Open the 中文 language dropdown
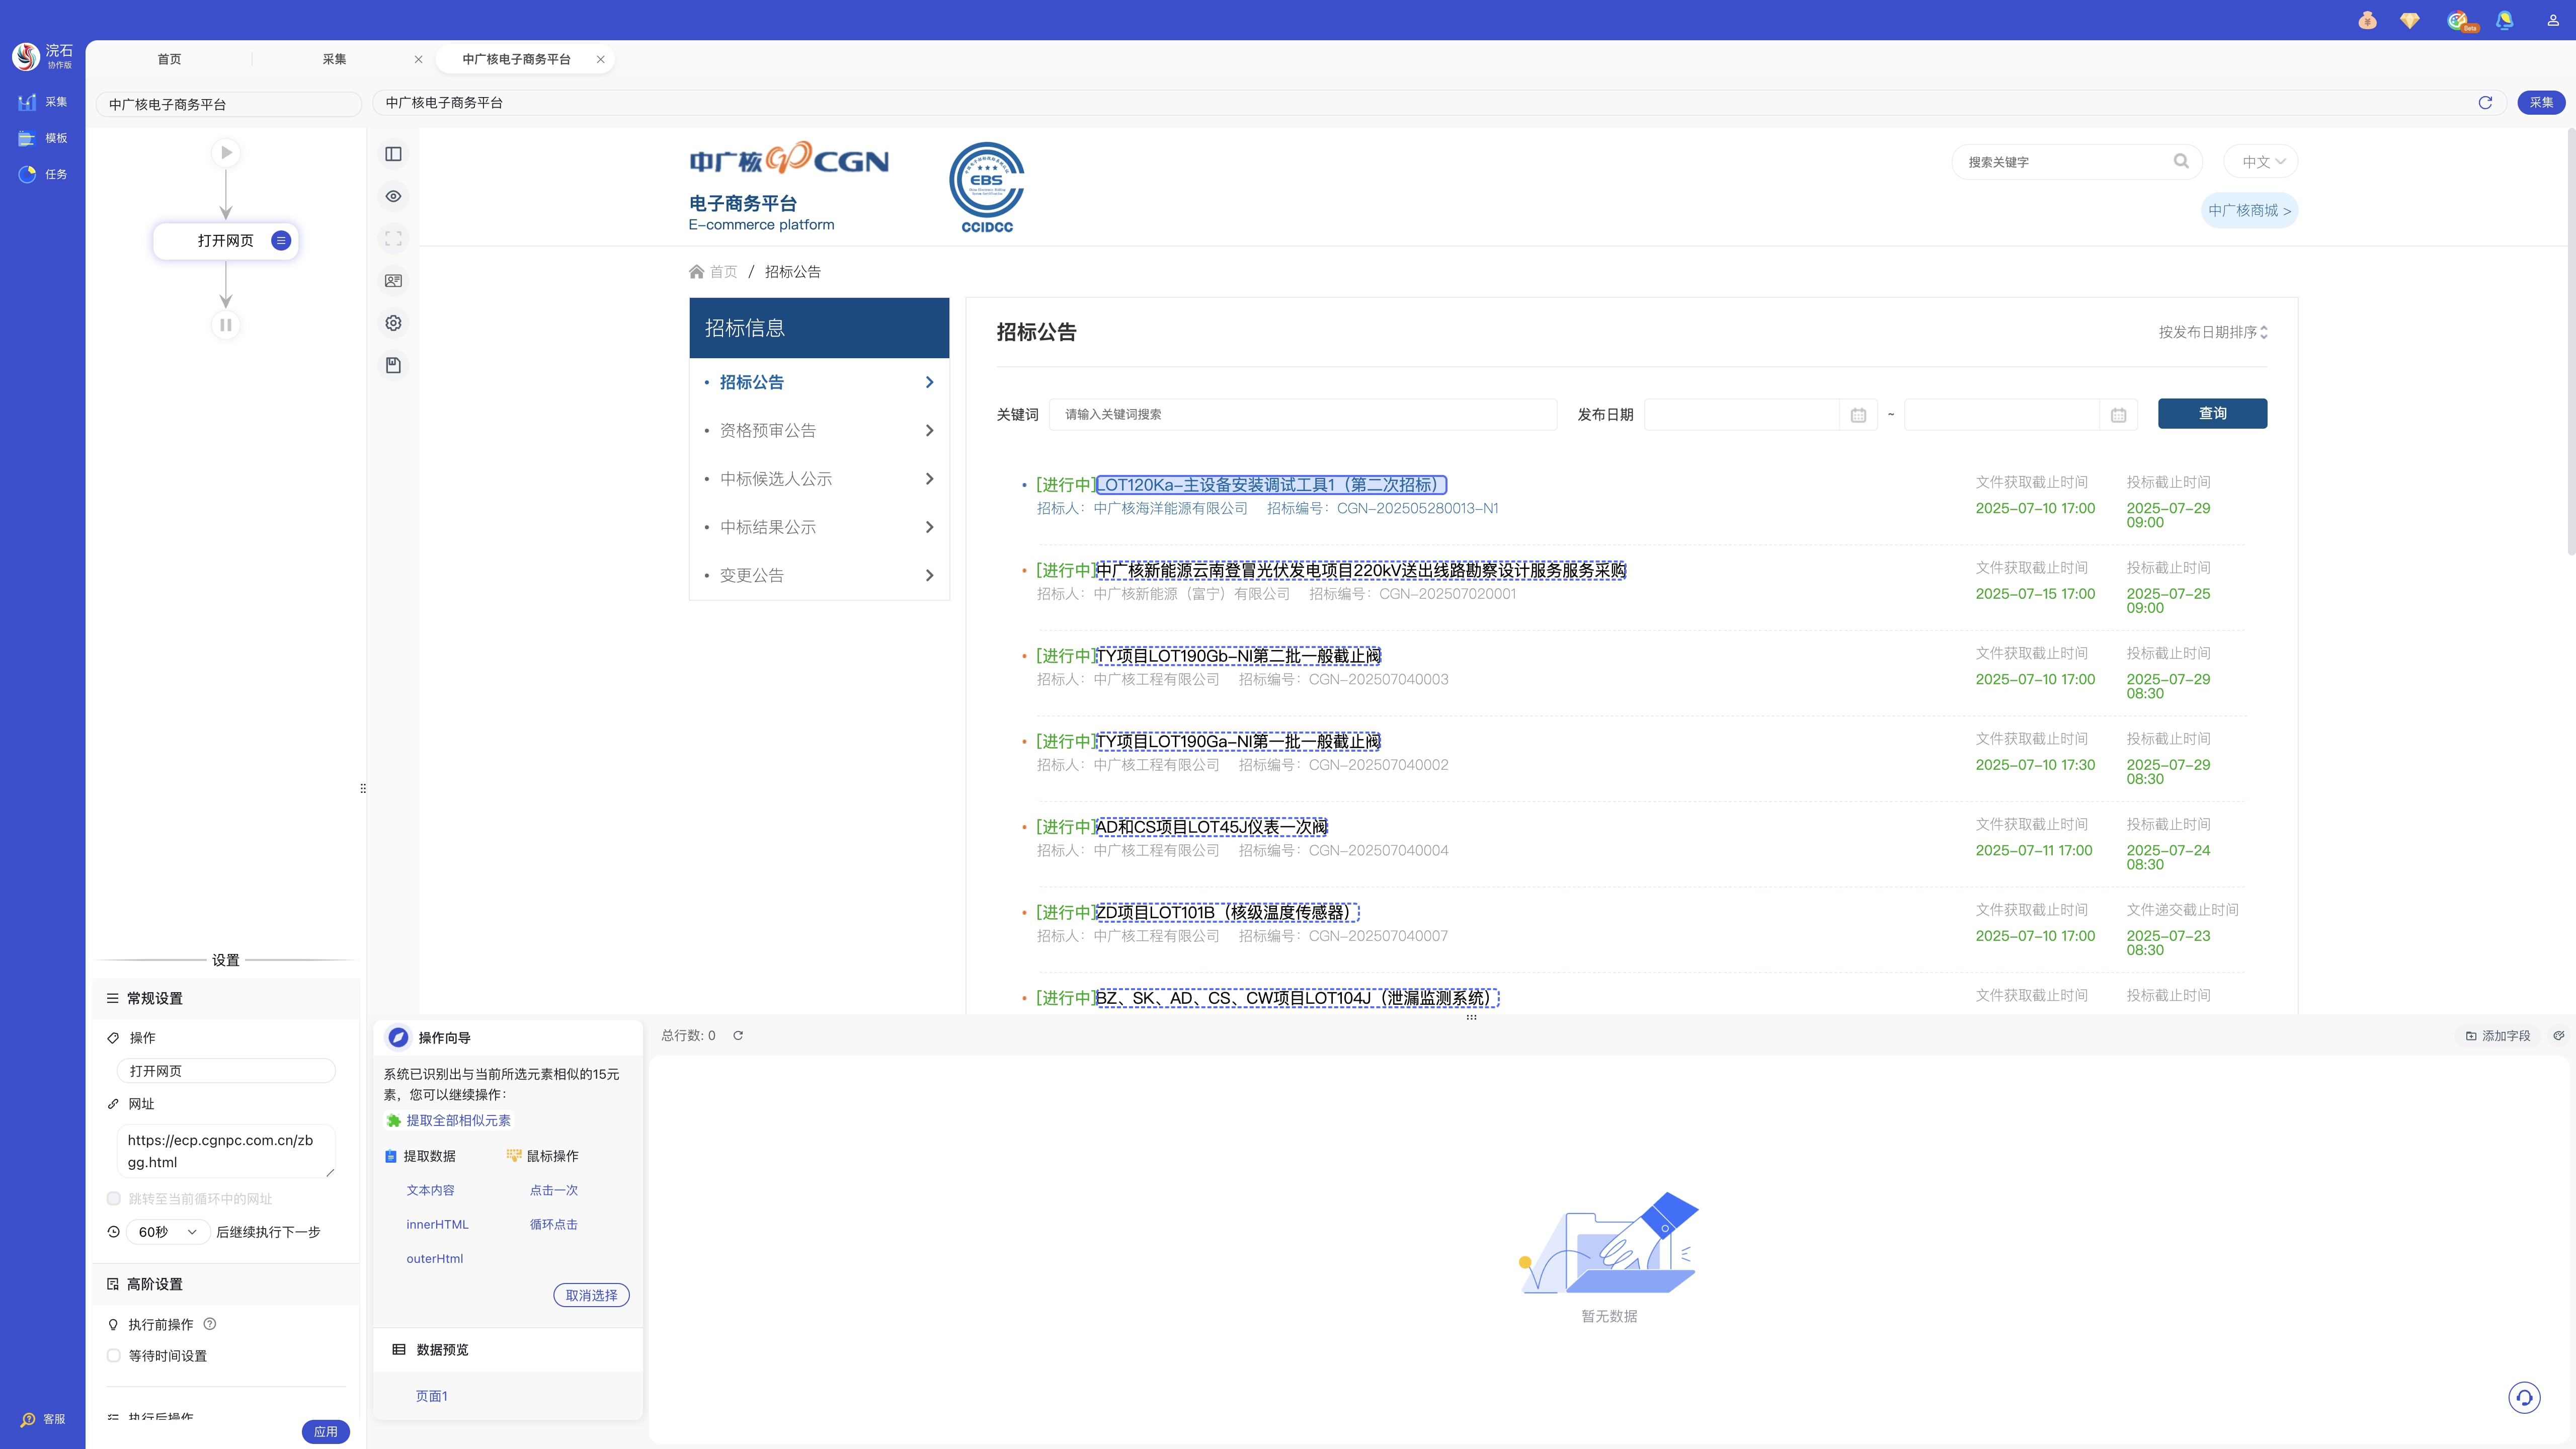The height and width of the screenshot is (1449, 2576). pyautogui.click(x=2262, y=162)
